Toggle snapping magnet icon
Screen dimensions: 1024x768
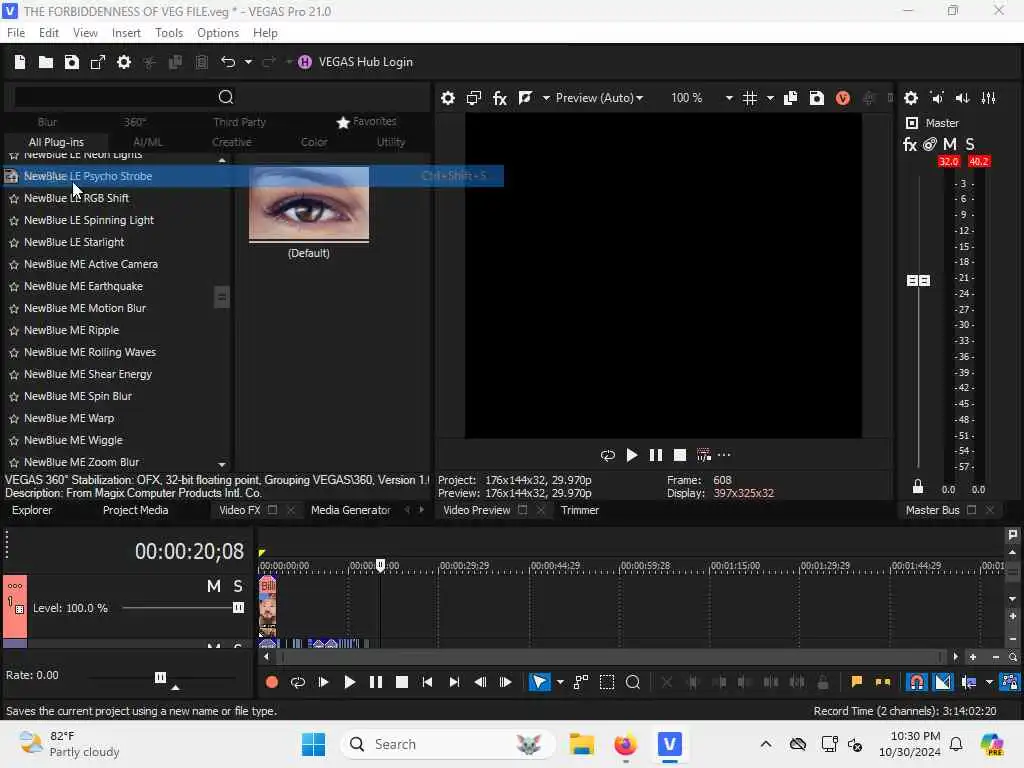[917, 682]
